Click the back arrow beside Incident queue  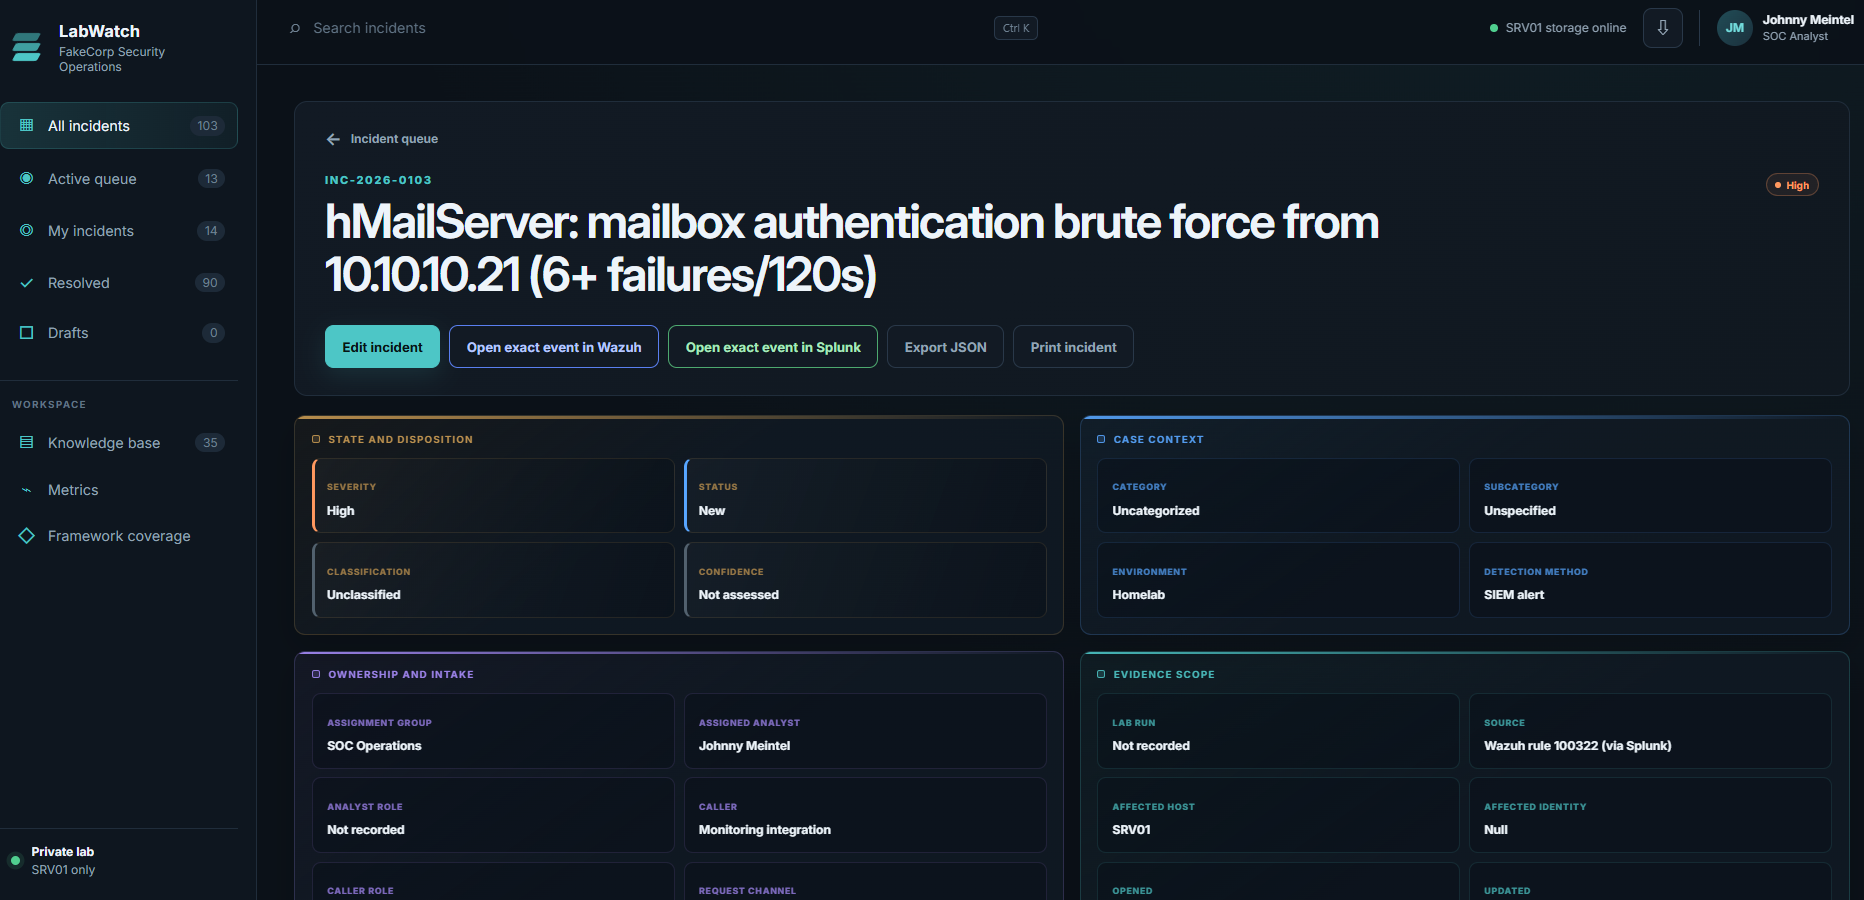pyautogui.click(x=333, y=139)
